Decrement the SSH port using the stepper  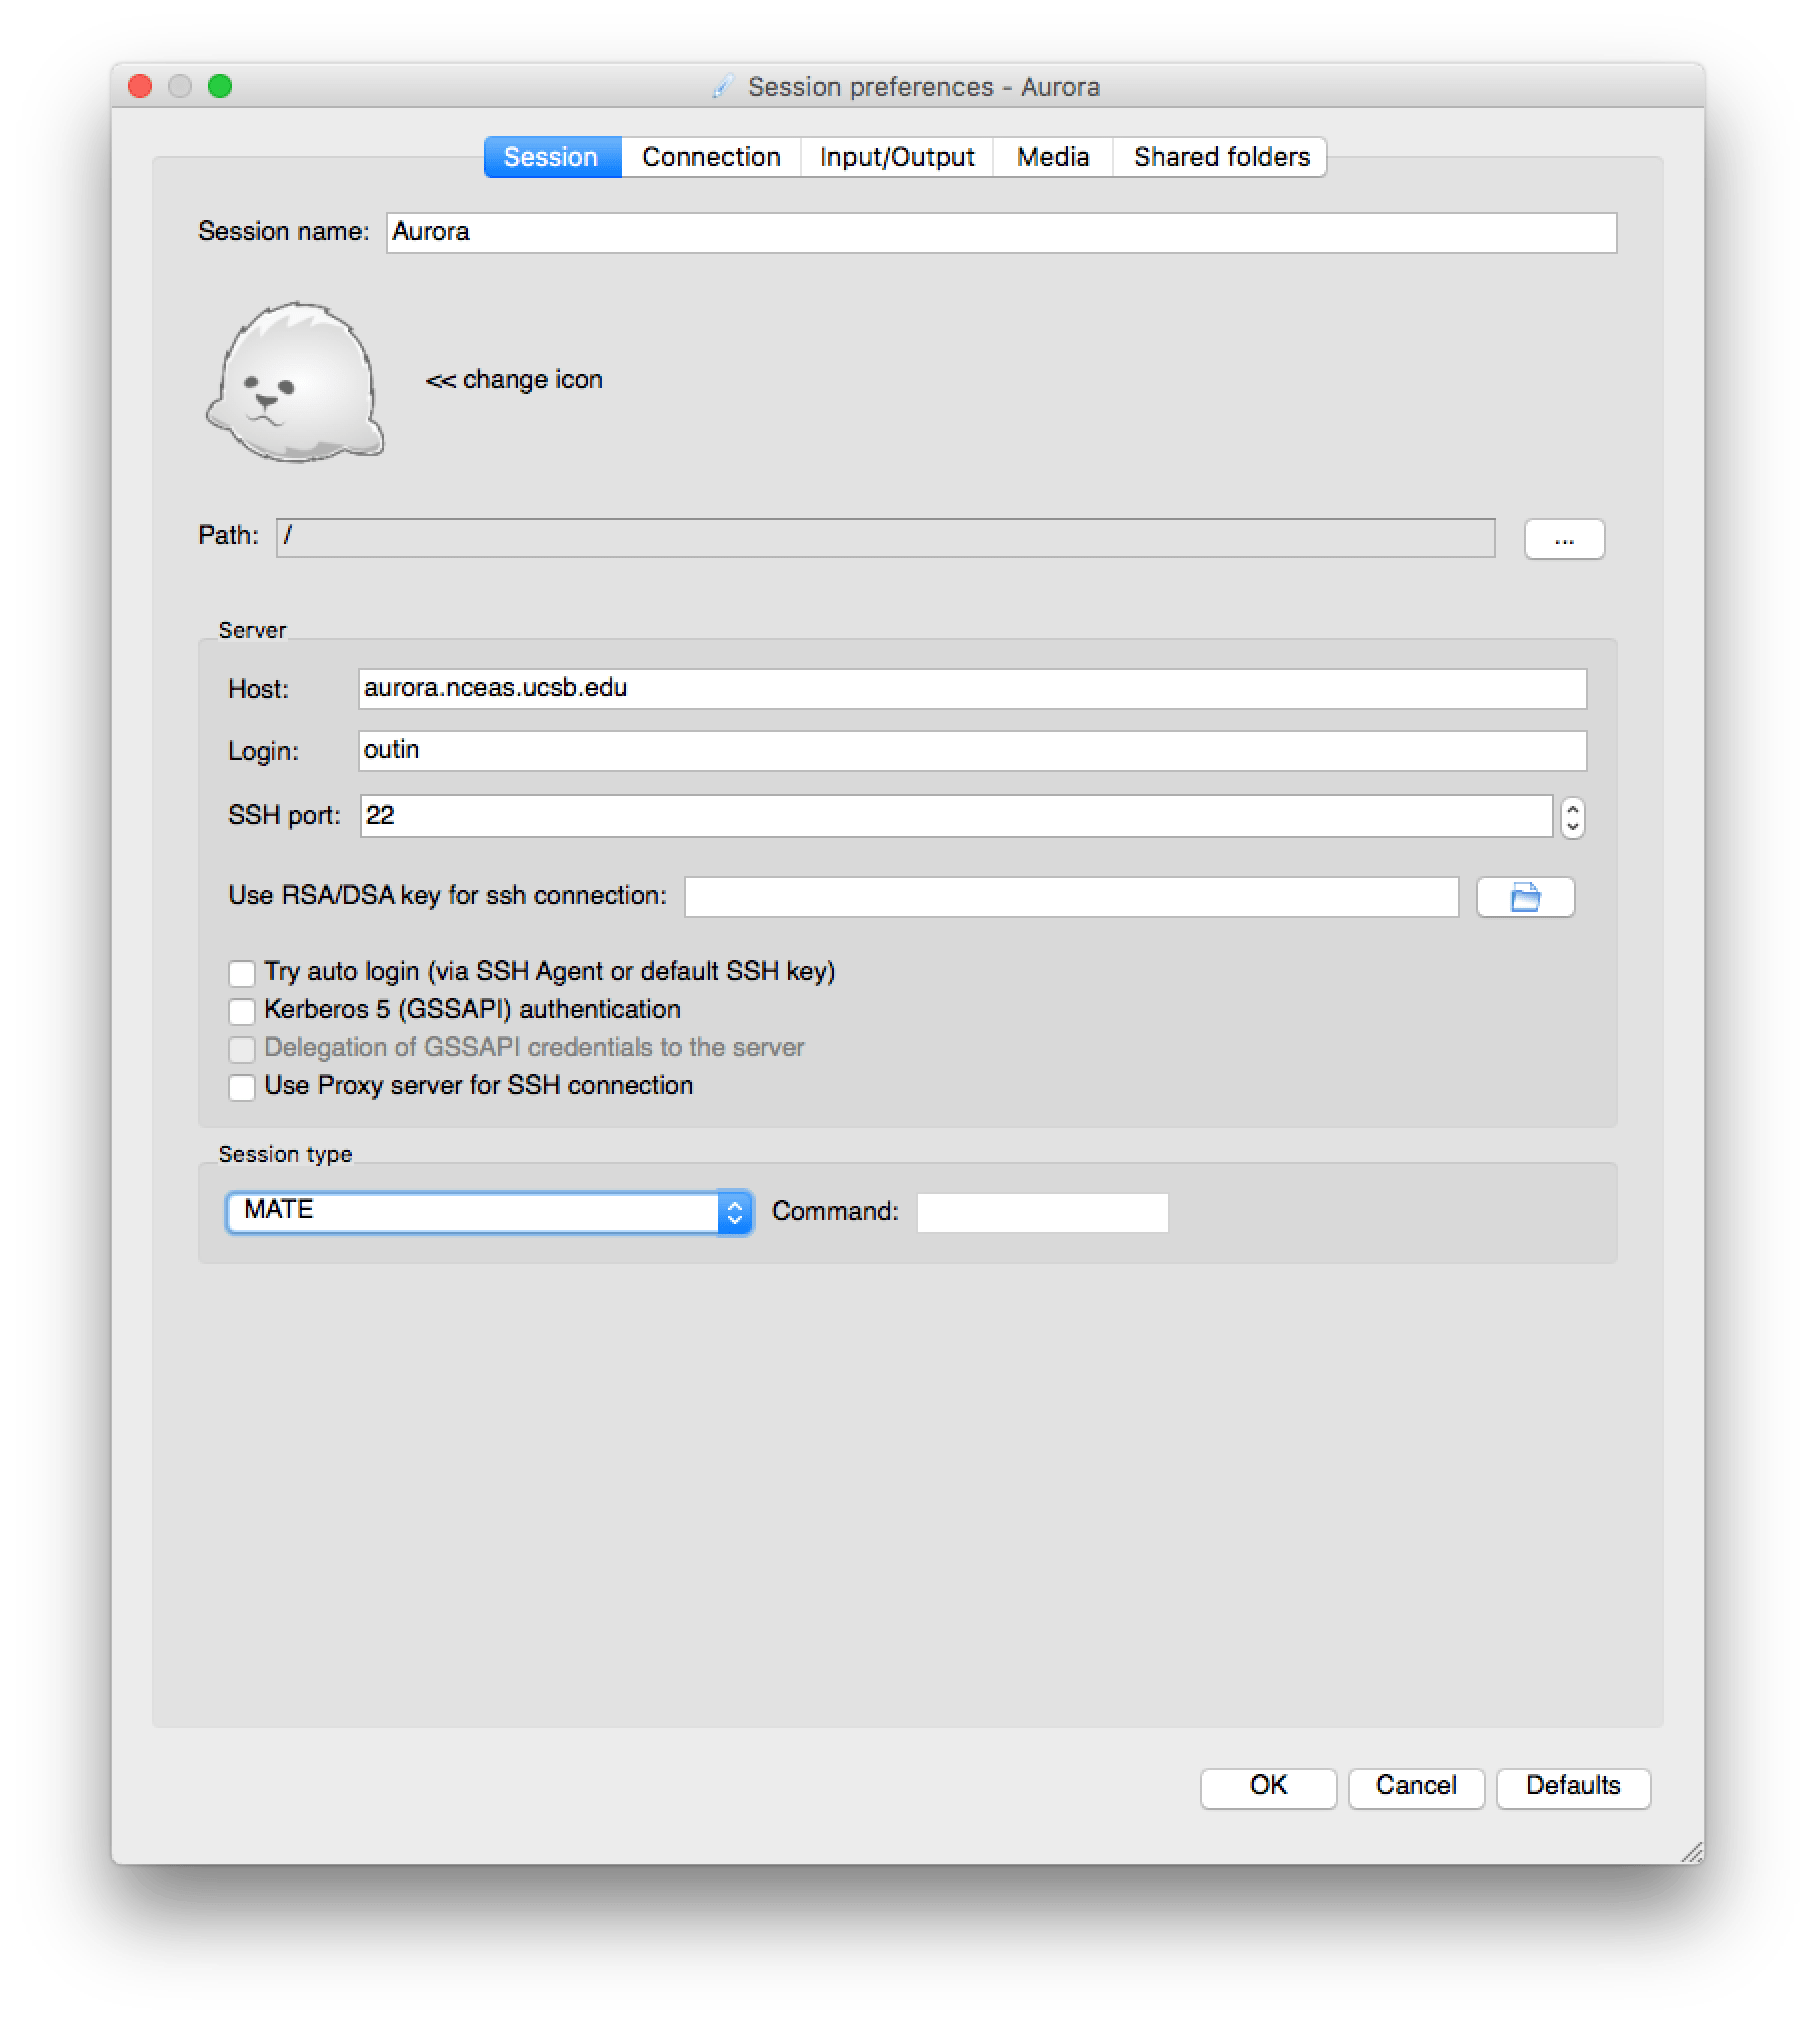pyautogui.click(x=1571, y=826)
